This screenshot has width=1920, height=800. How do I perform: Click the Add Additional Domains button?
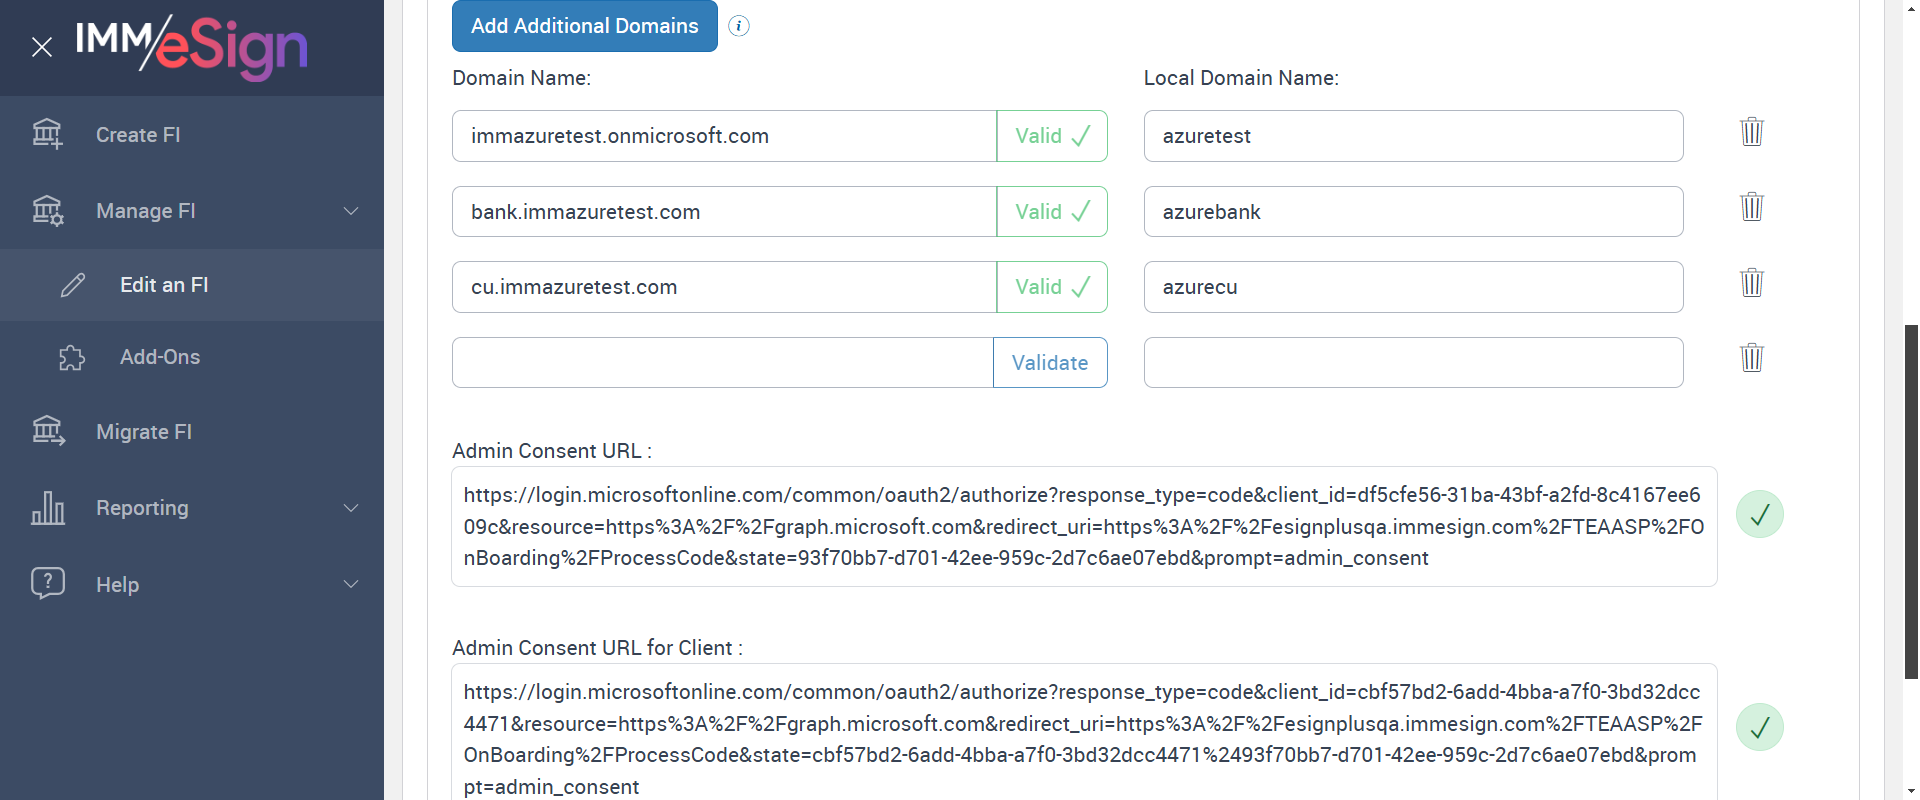(x=584, y=26)
